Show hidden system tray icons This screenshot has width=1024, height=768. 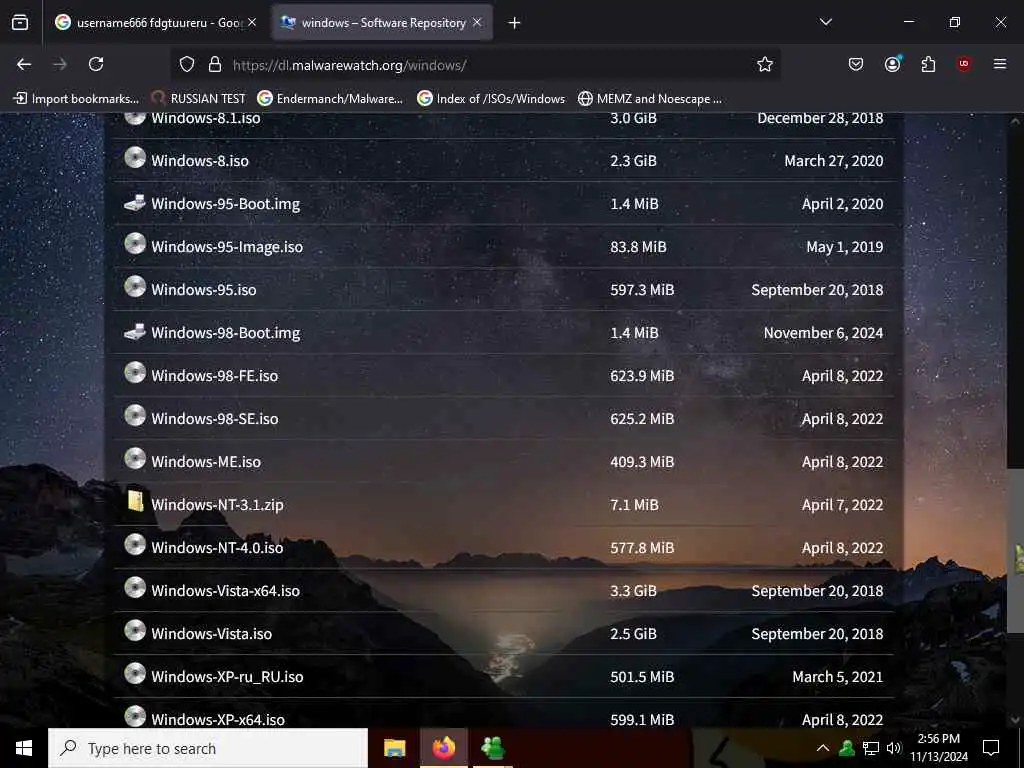click(x=823, y=748)
